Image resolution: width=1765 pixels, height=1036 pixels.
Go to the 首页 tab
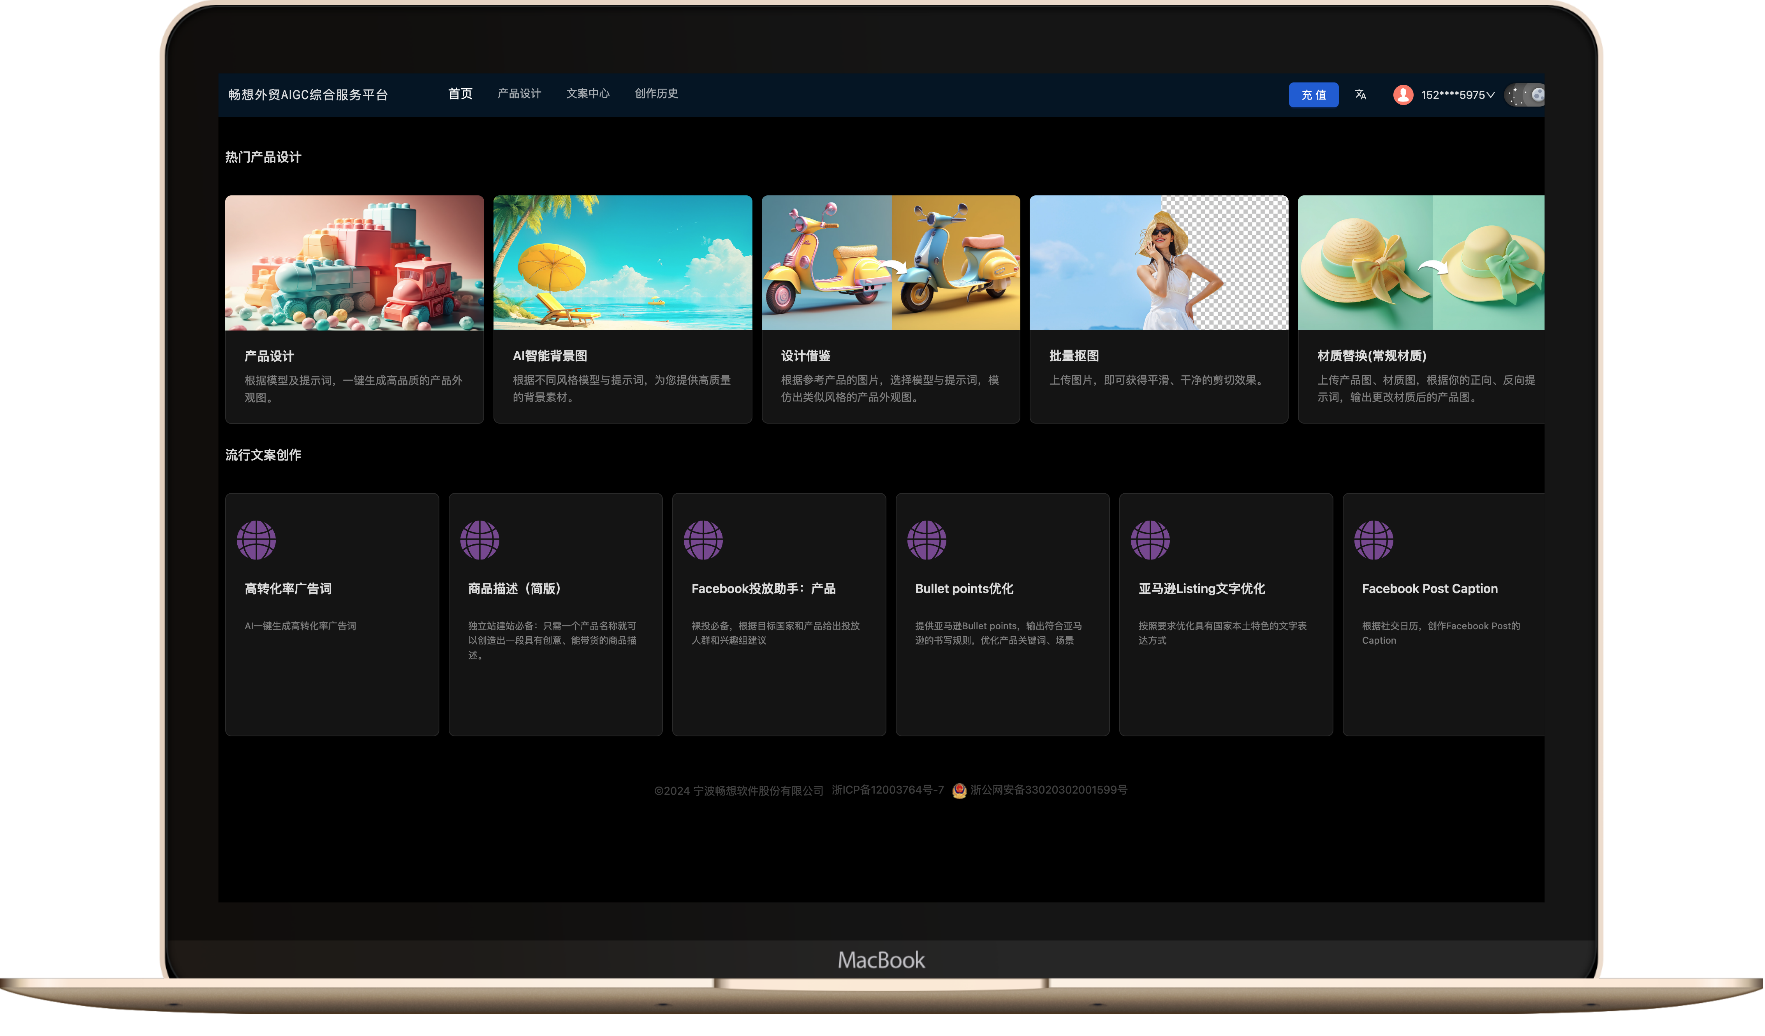click(x=460, y=94)
